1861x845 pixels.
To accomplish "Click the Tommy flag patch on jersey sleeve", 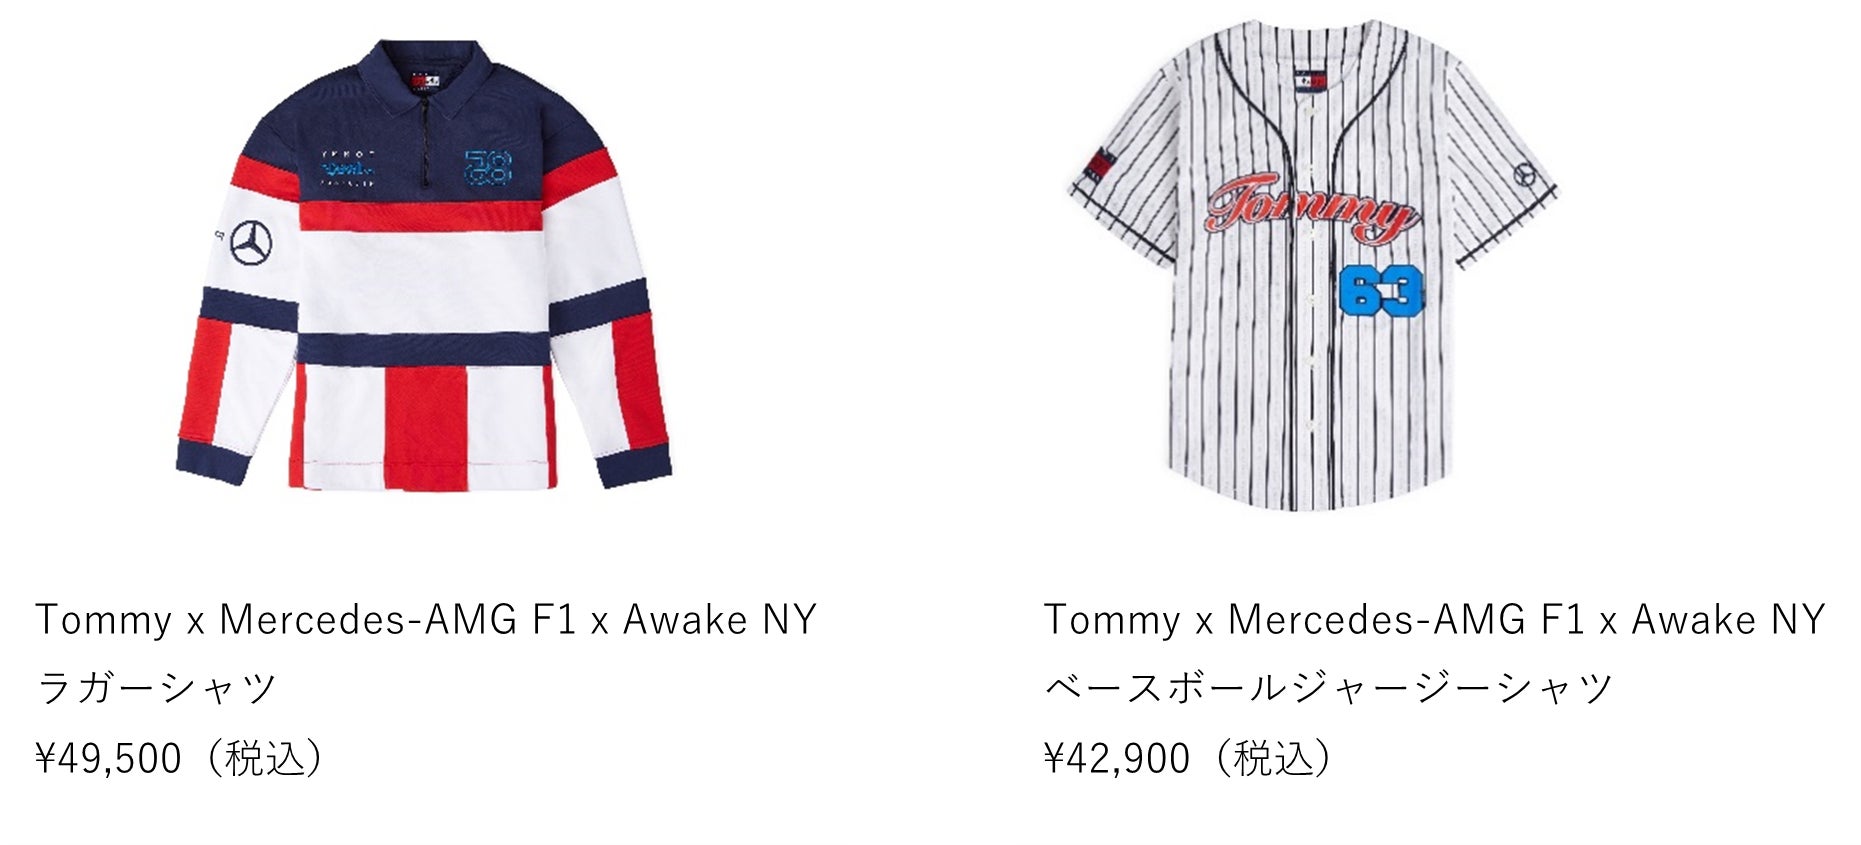I will pyautogui.click(x=1097, y=164).
